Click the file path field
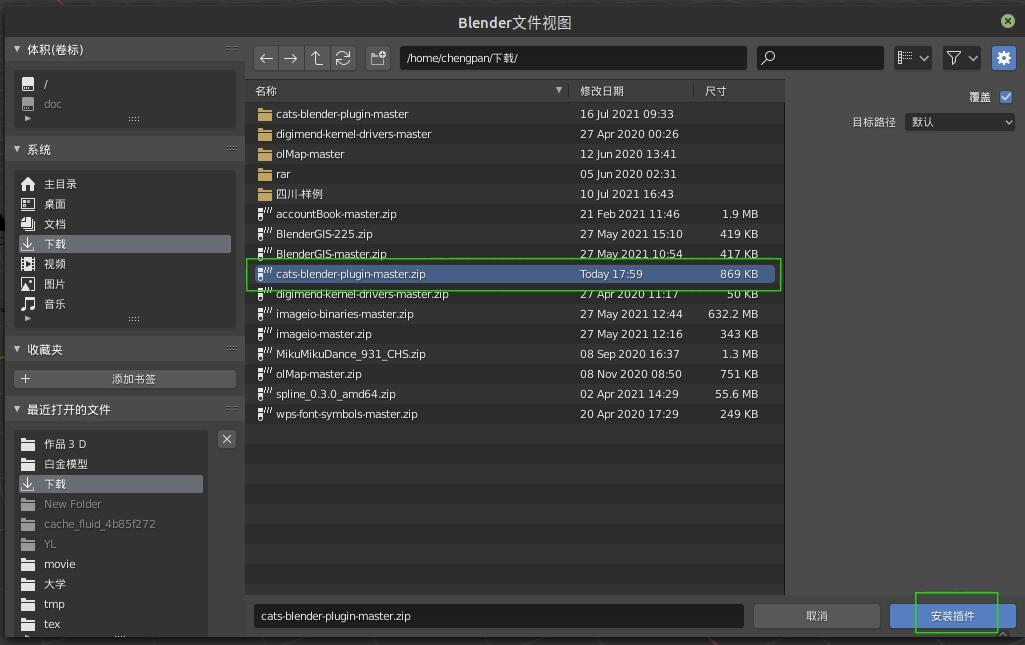This screenshot has height=645, width=1025. [x=573, y=58]
